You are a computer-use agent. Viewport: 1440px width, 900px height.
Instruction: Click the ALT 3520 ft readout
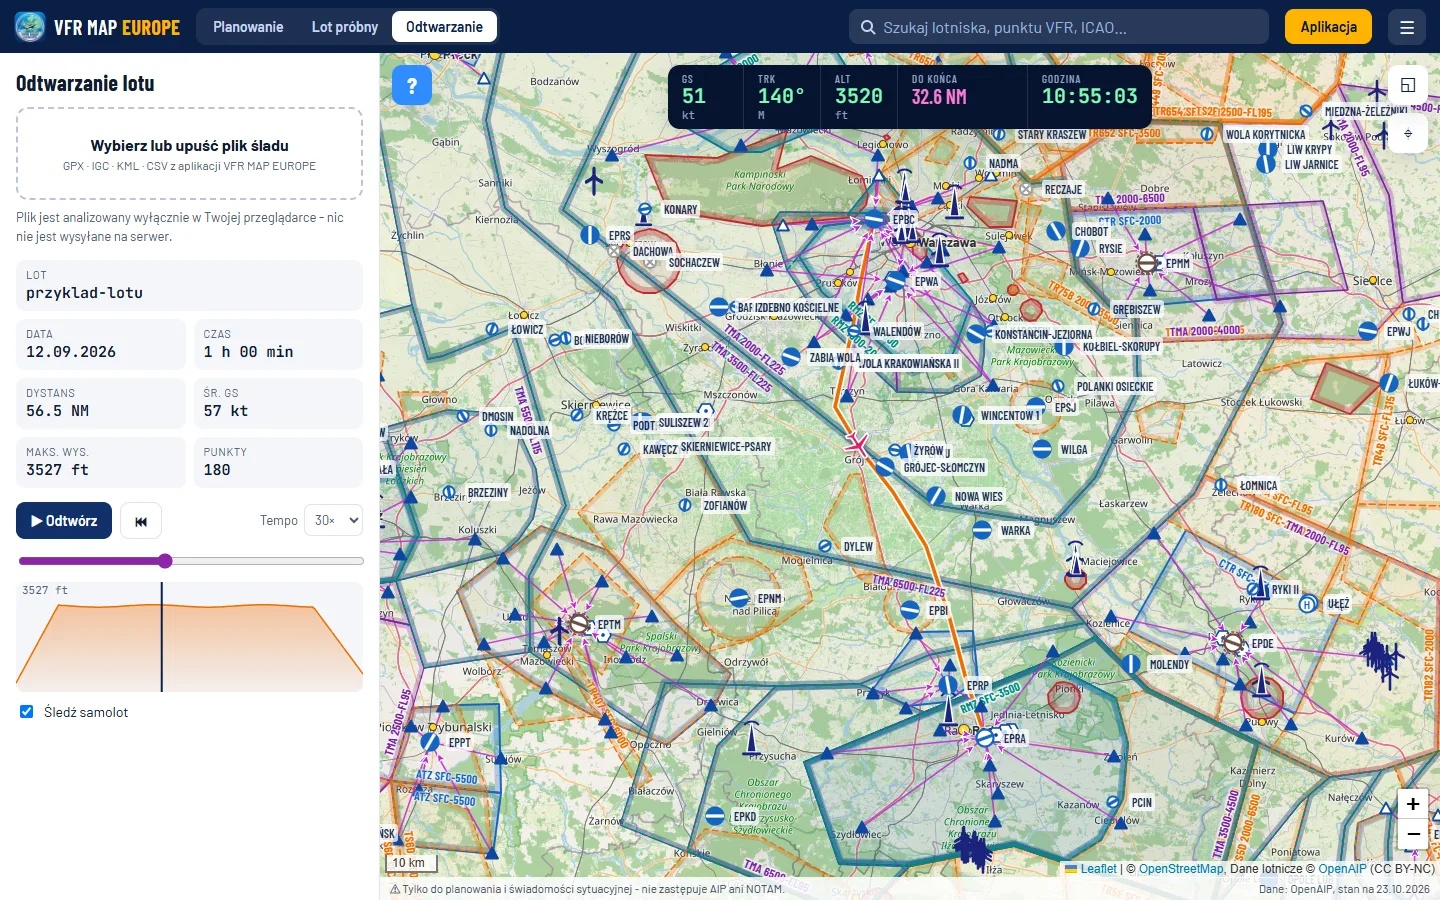(859, 97)
